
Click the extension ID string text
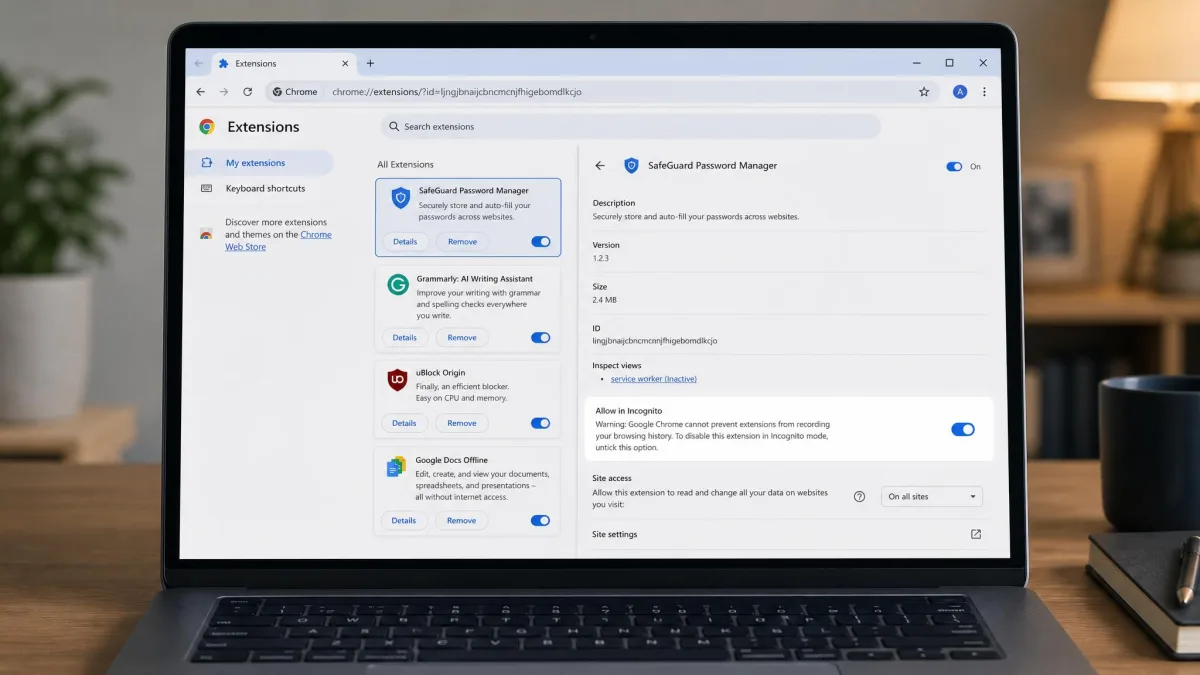(x=655, y=341)
